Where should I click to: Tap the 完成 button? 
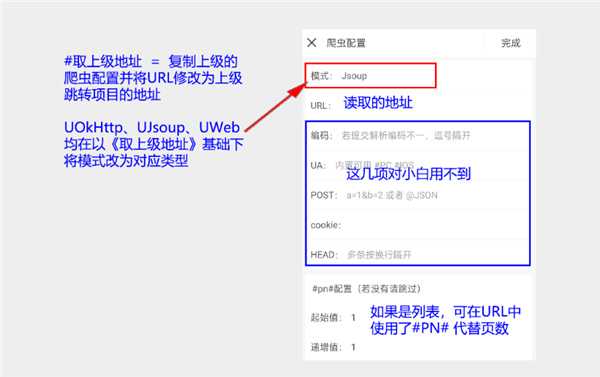(x=511, y=43)
